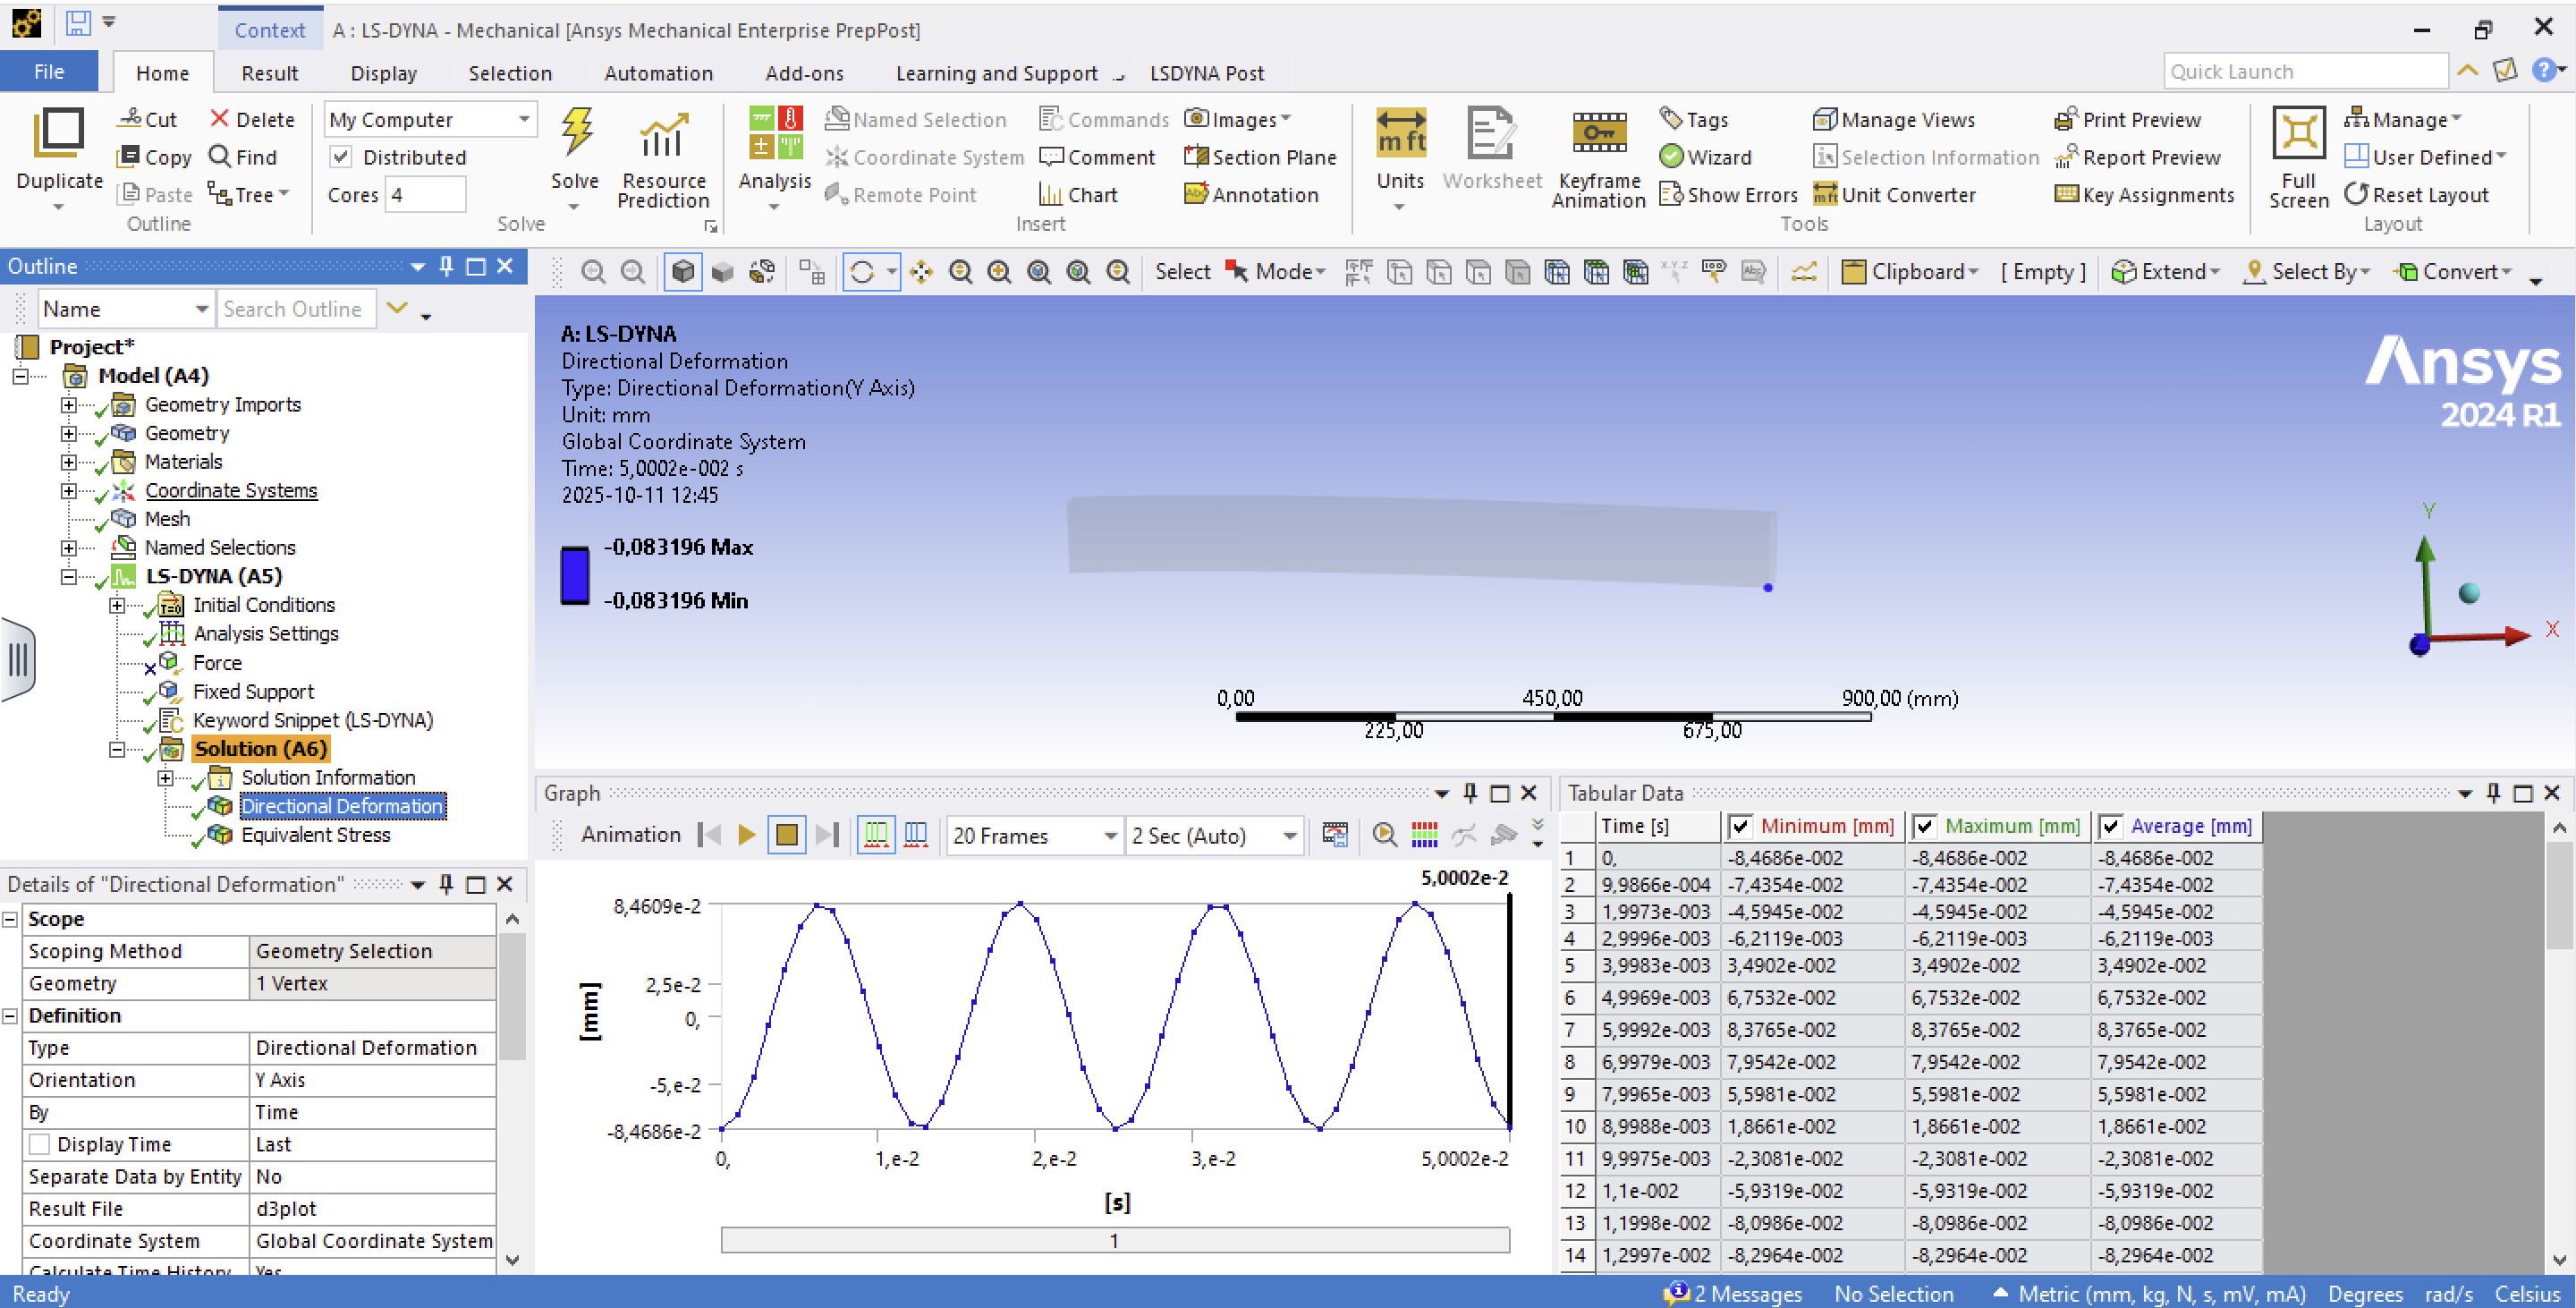This screenshot has height=1308, width=2576.
Task: Open Keyframe Animation tool
Action: pos(1598,134)
